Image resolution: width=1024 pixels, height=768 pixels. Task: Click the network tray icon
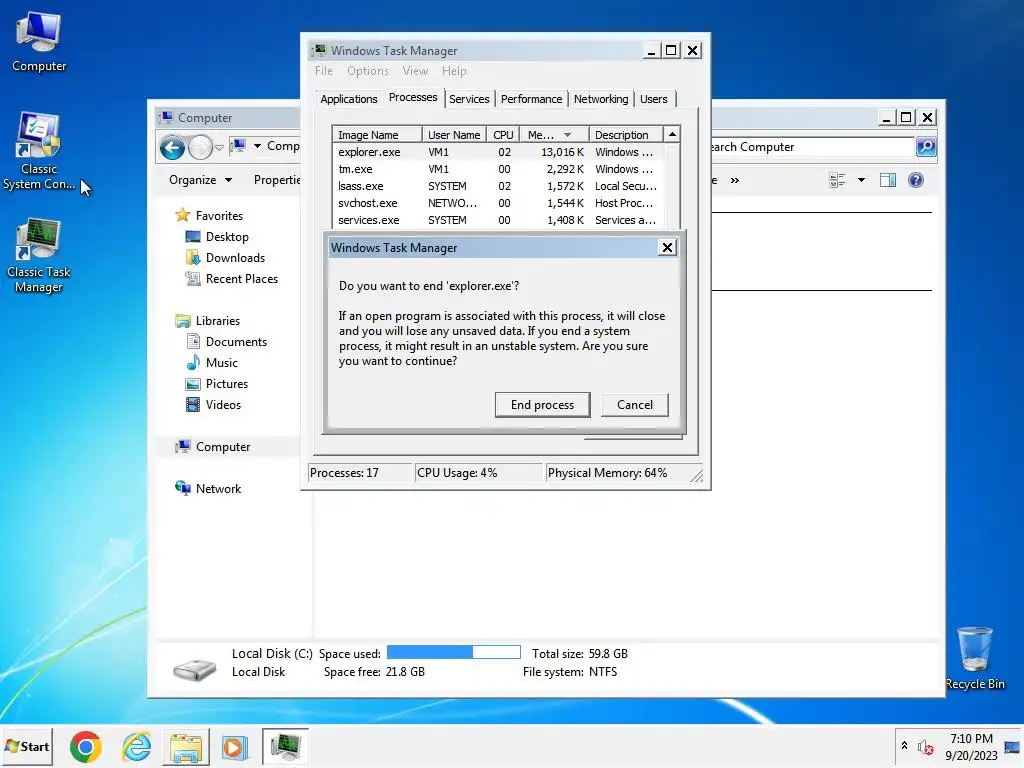1012,747
